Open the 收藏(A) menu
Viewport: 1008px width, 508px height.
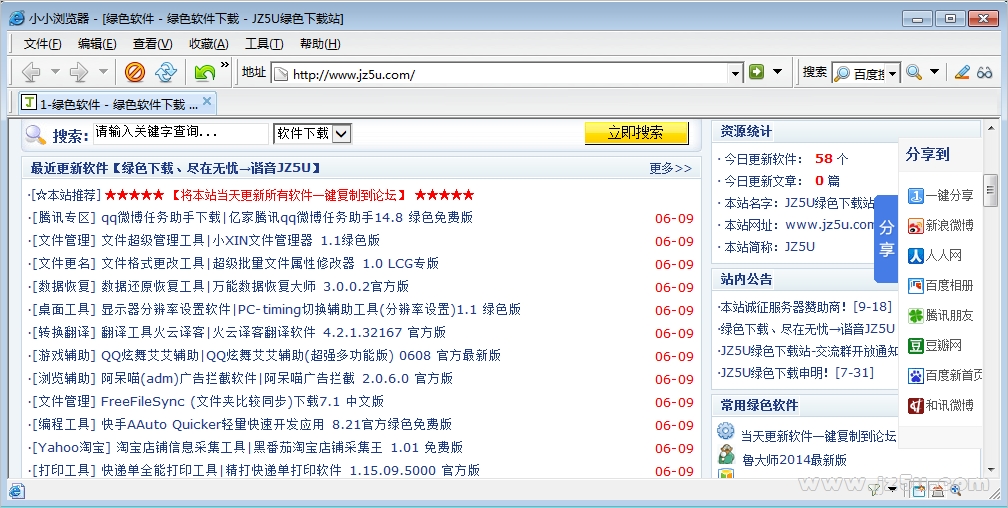click(208, 44)
